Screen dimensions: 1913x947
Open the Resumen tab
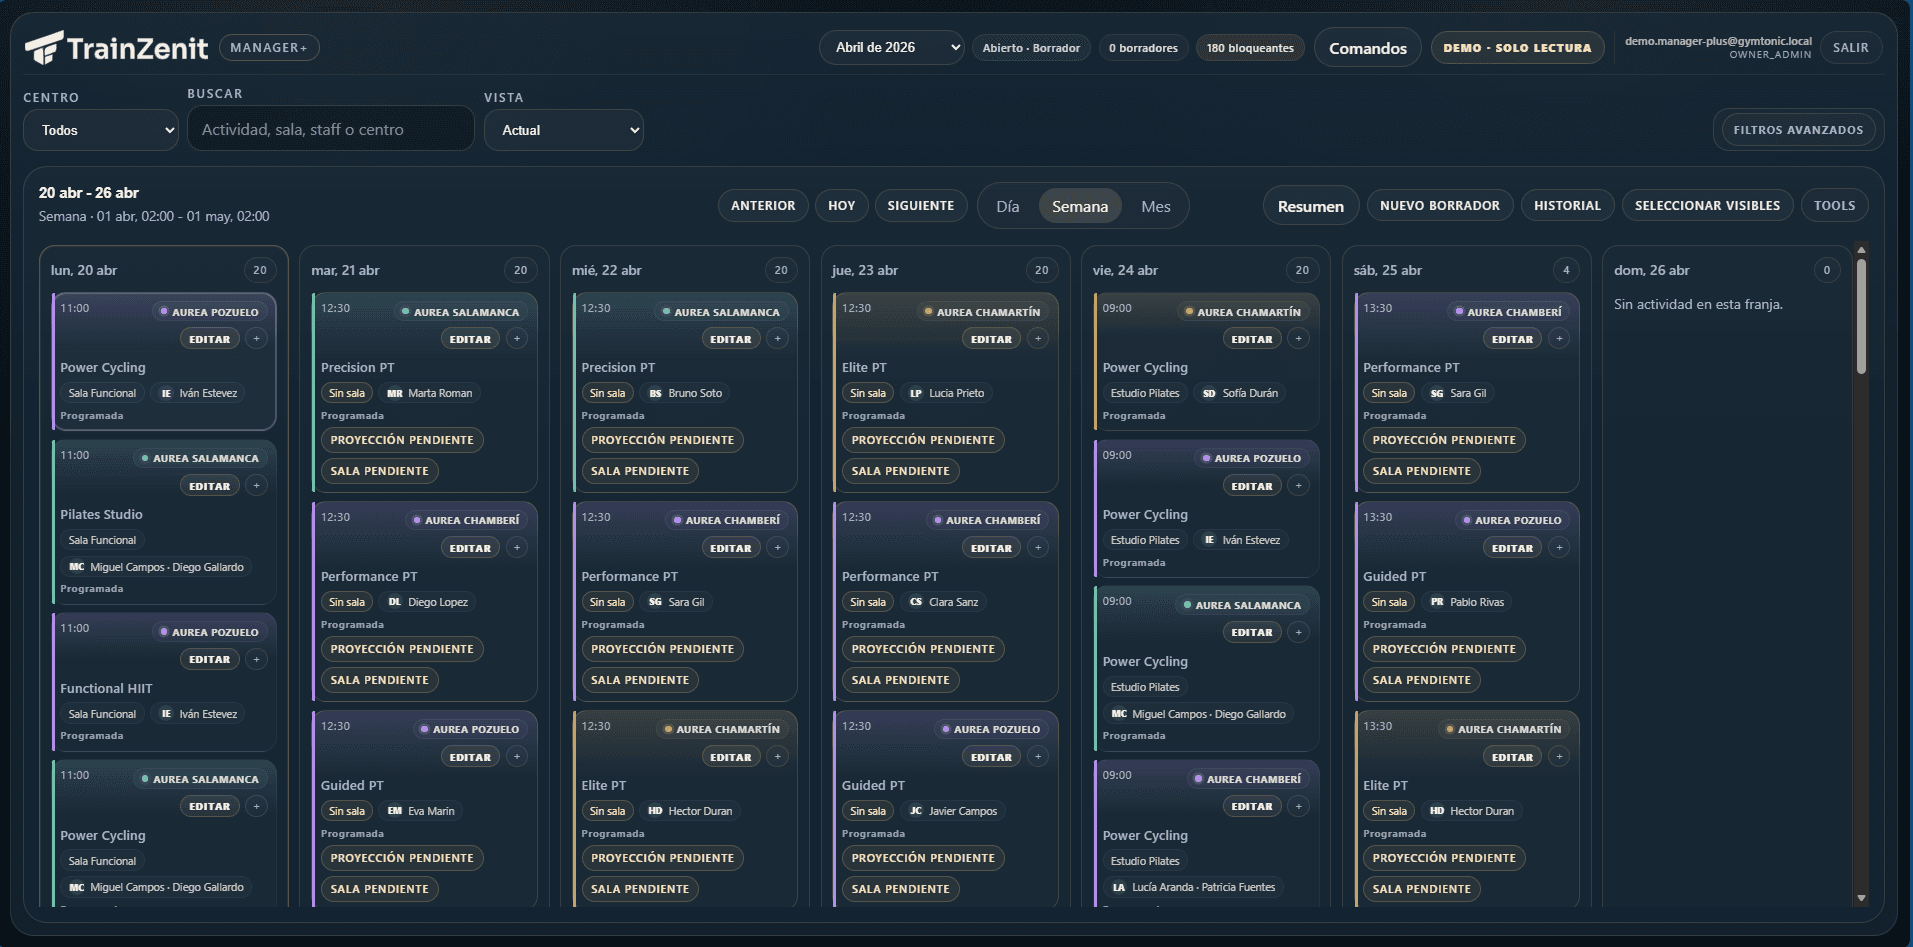point(1311,206)
